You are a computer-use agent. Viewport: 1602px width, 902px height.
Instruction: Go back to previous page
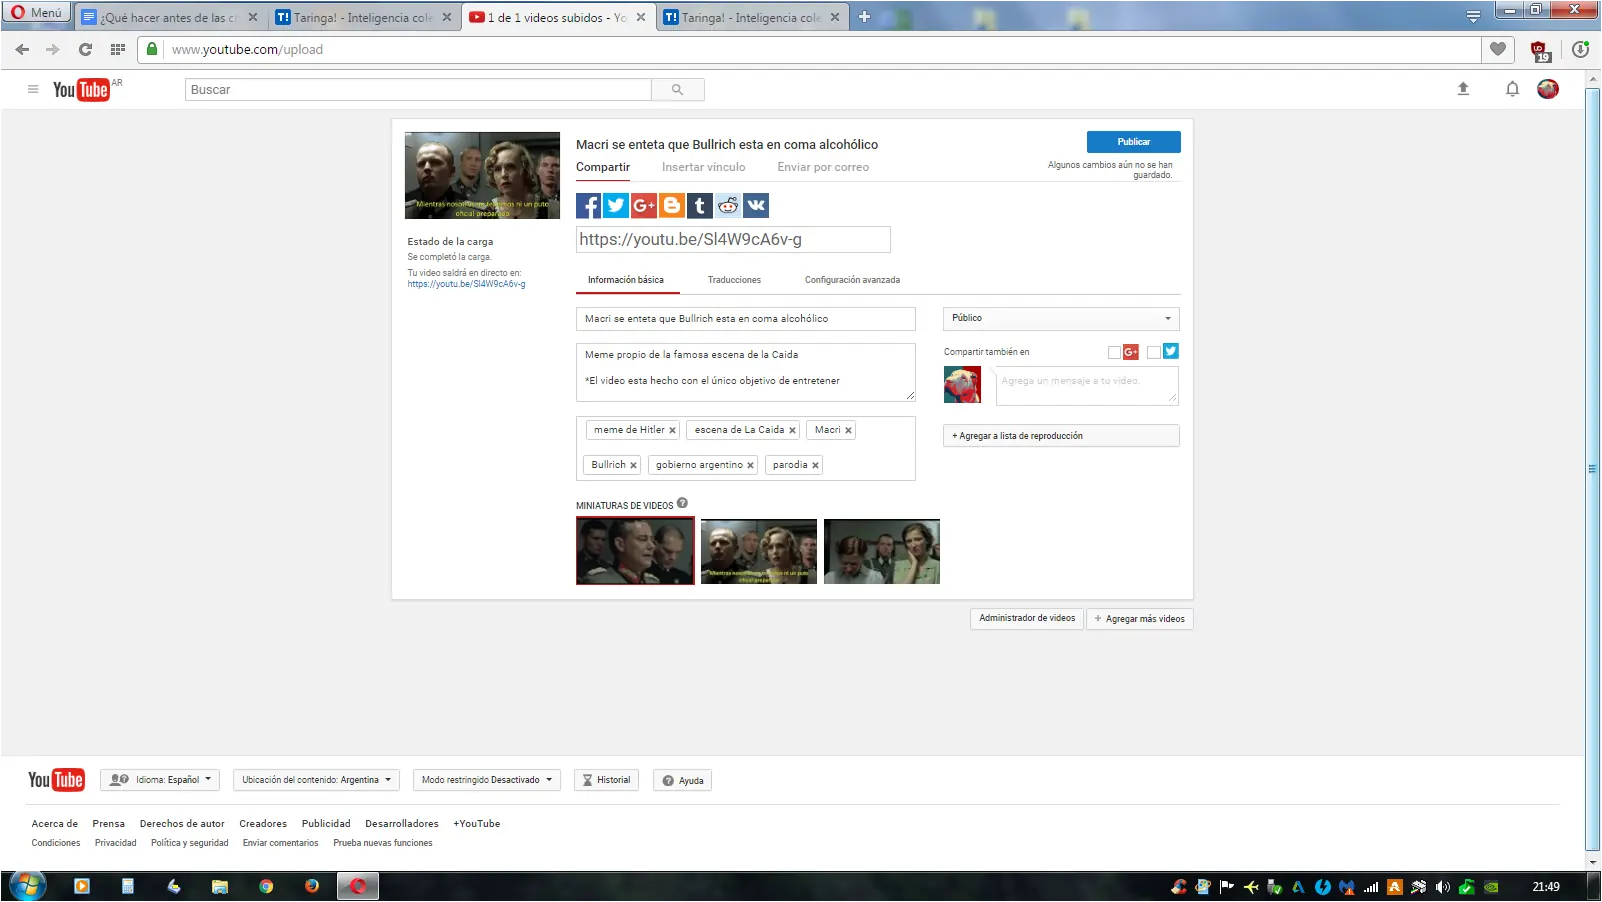coord(22,49)
